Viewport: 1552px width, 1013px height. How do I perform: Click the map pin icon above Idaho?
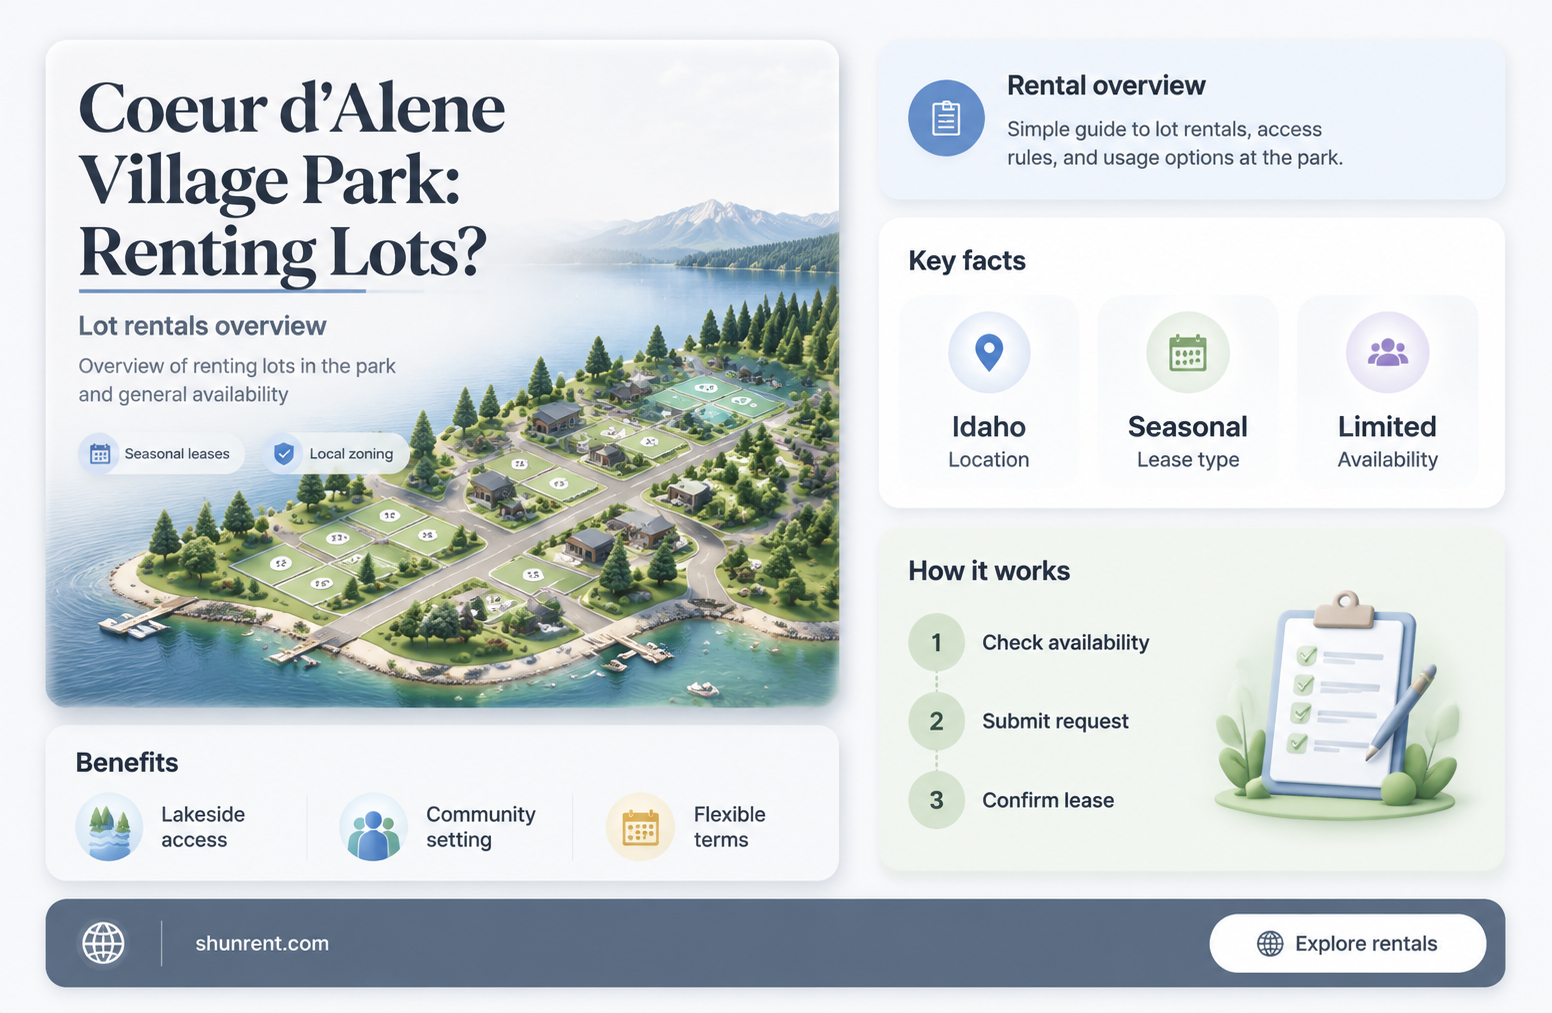(x=989, y=352)
